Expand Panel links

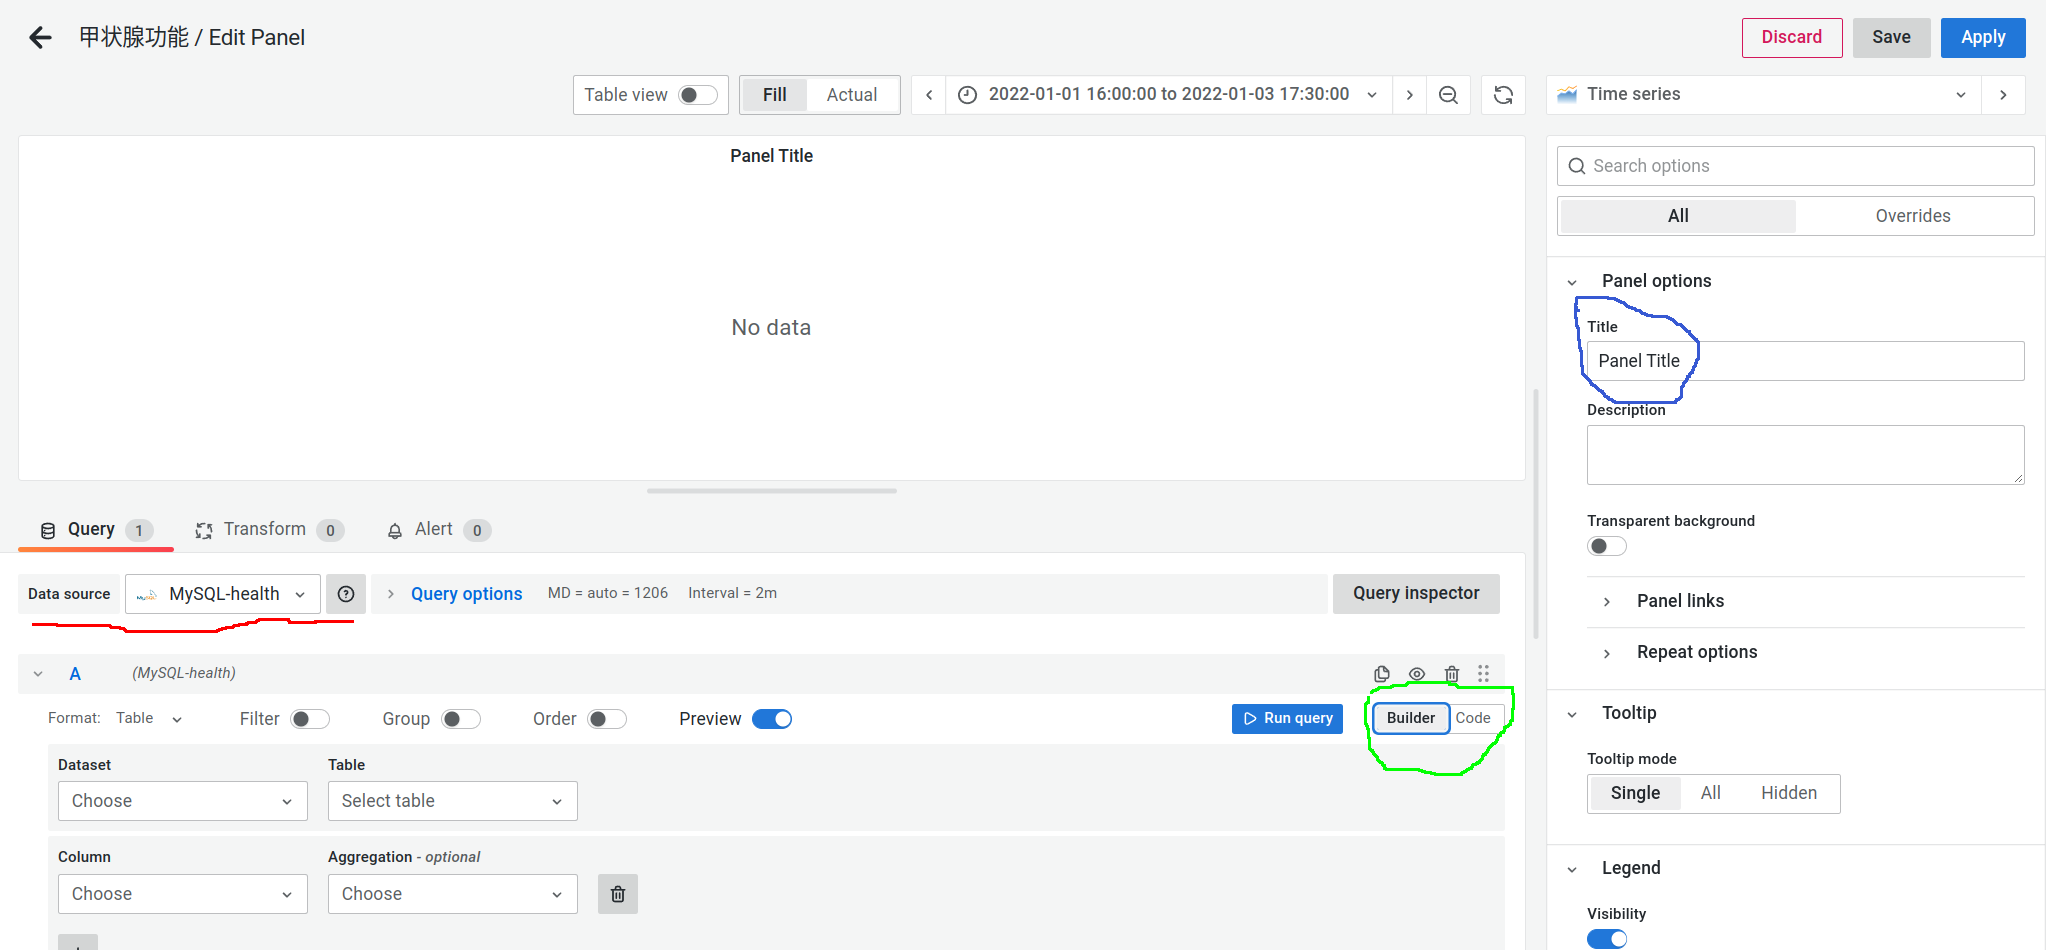tap(1680, 601)
